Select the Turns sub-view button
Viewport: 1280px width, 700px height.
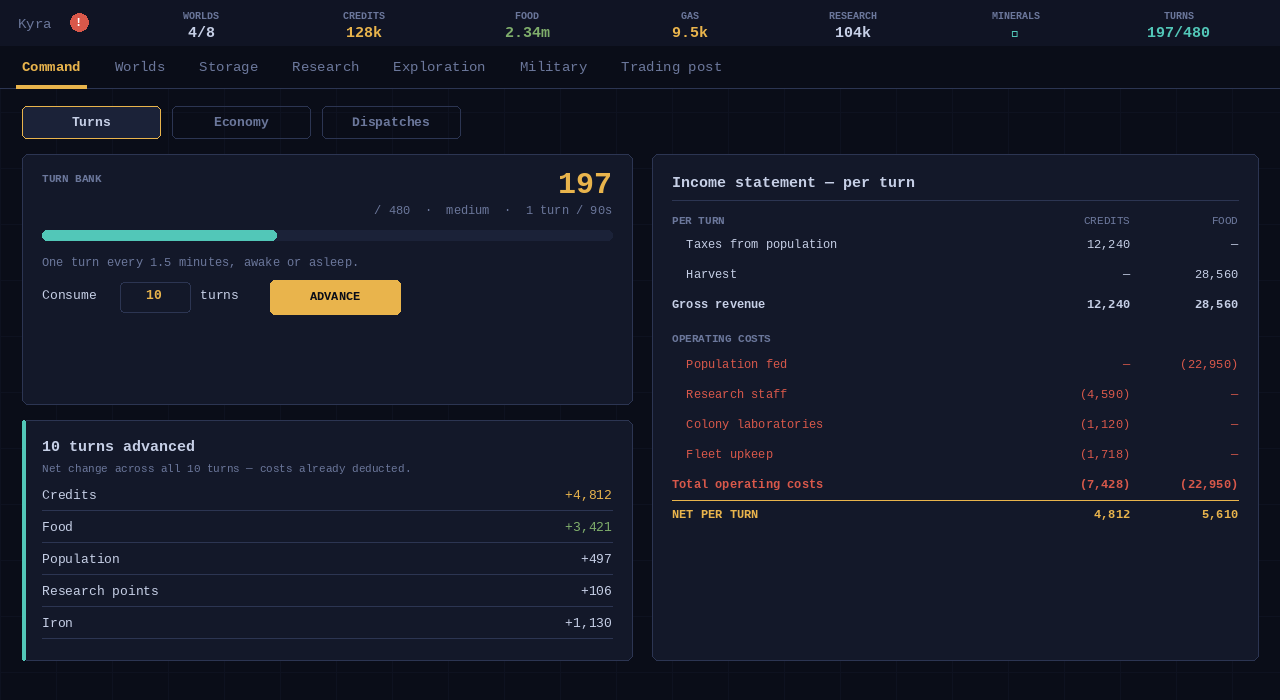(x=91, y=122)
